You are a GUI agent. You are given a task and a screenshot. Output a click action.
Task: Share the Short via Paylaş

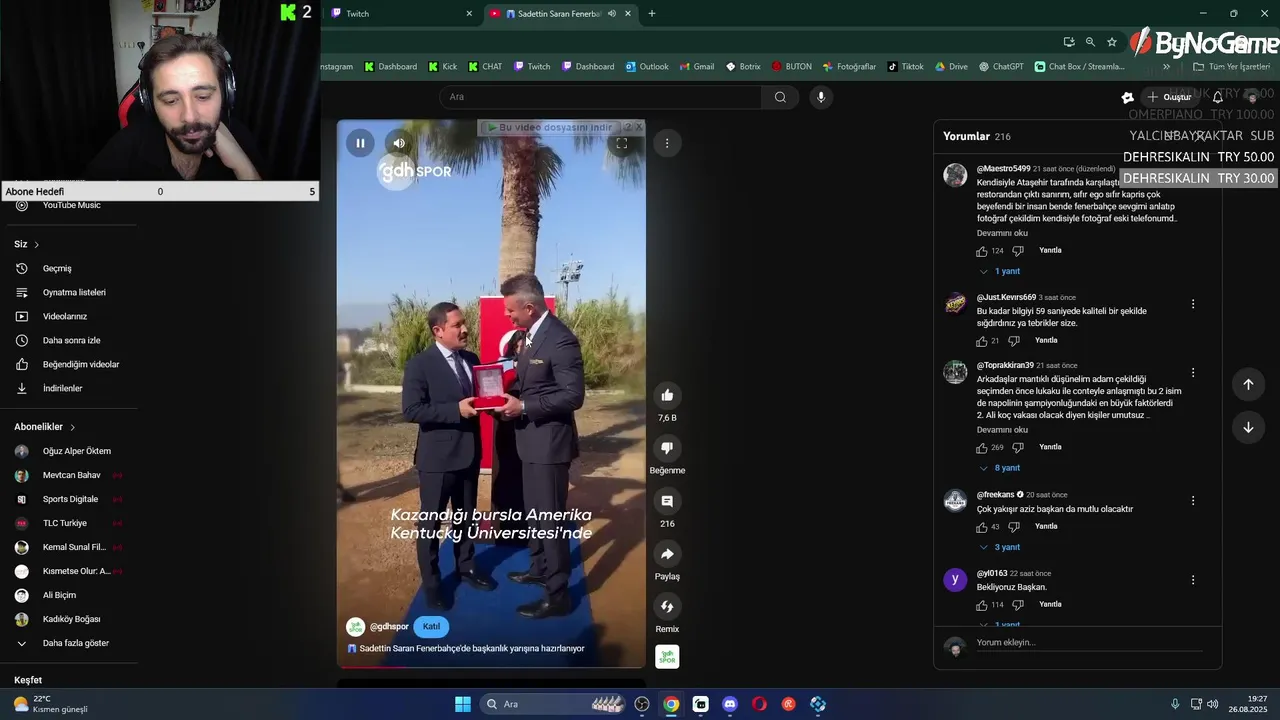pyautogui.click(x=667, y=554)
